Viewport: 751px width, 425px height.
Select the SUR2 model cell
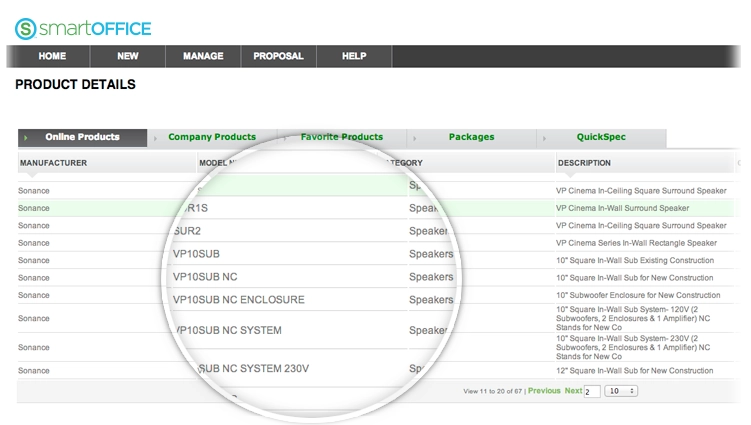coord(187,231)
